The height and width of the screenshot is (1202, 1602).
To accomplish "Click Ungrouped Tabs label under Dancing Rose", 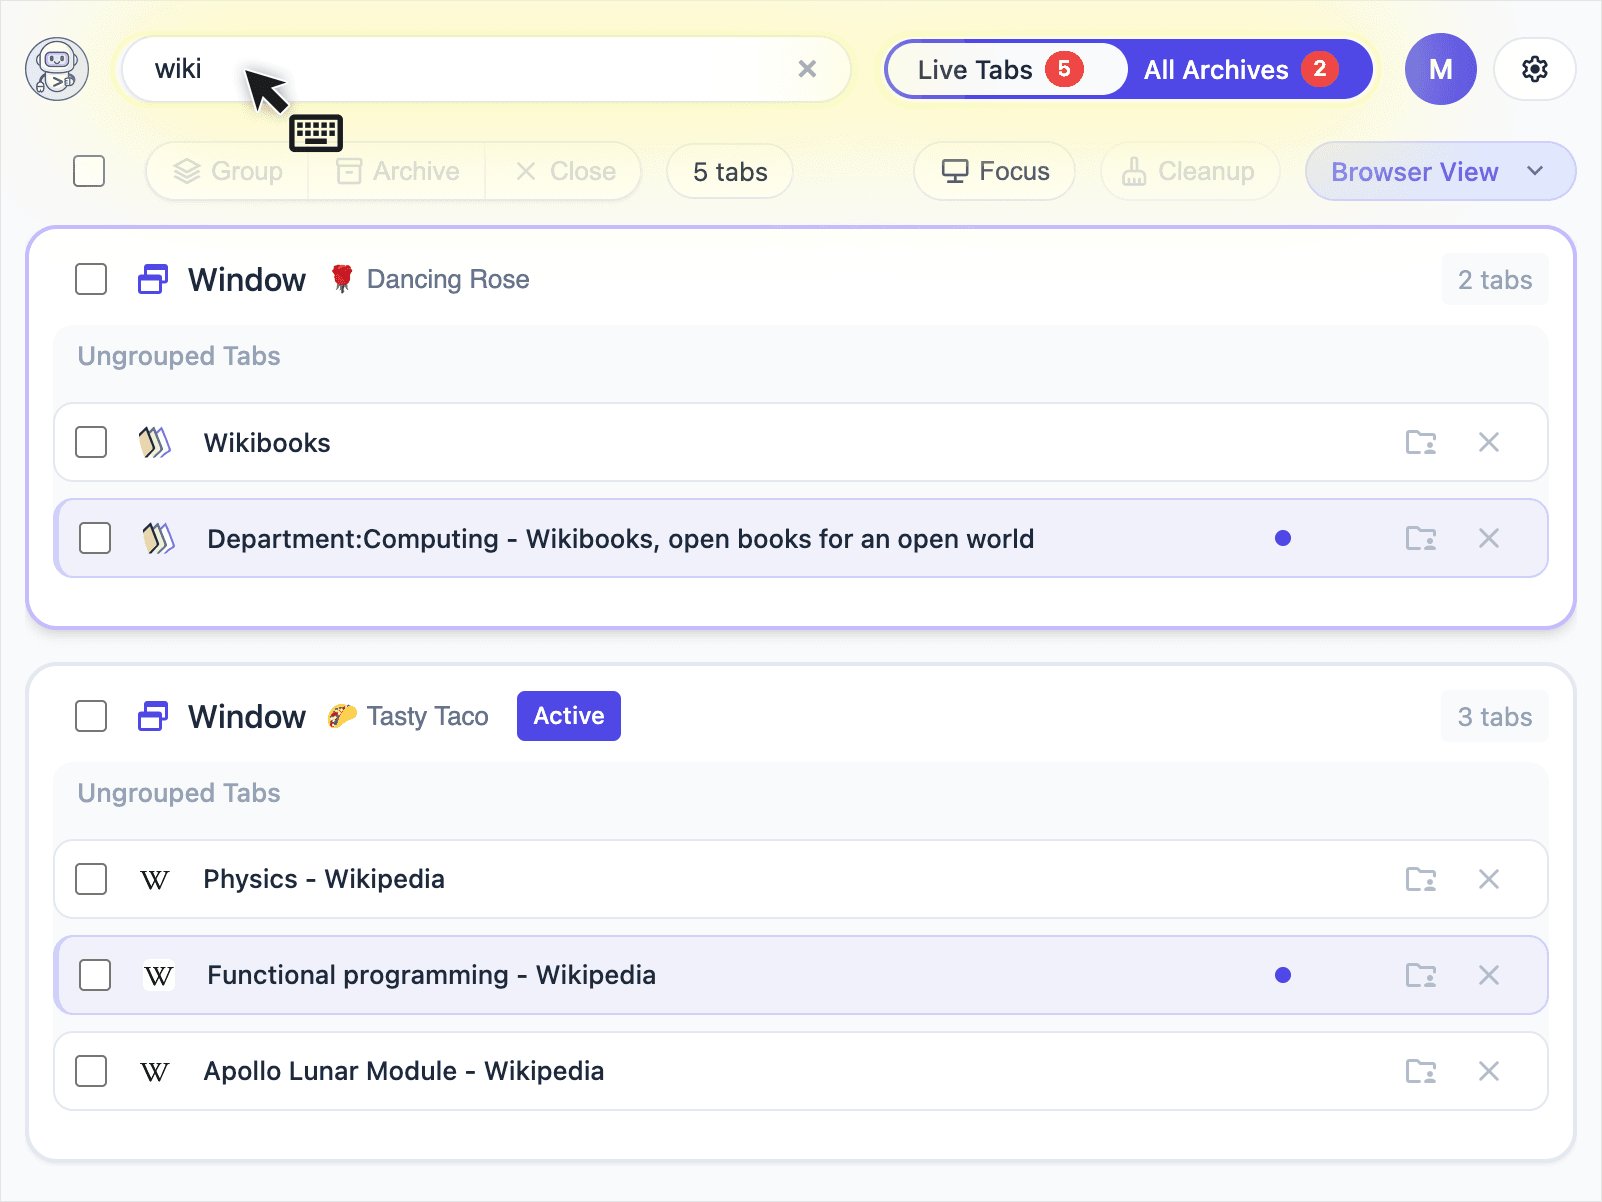I will tap(179, 356).
